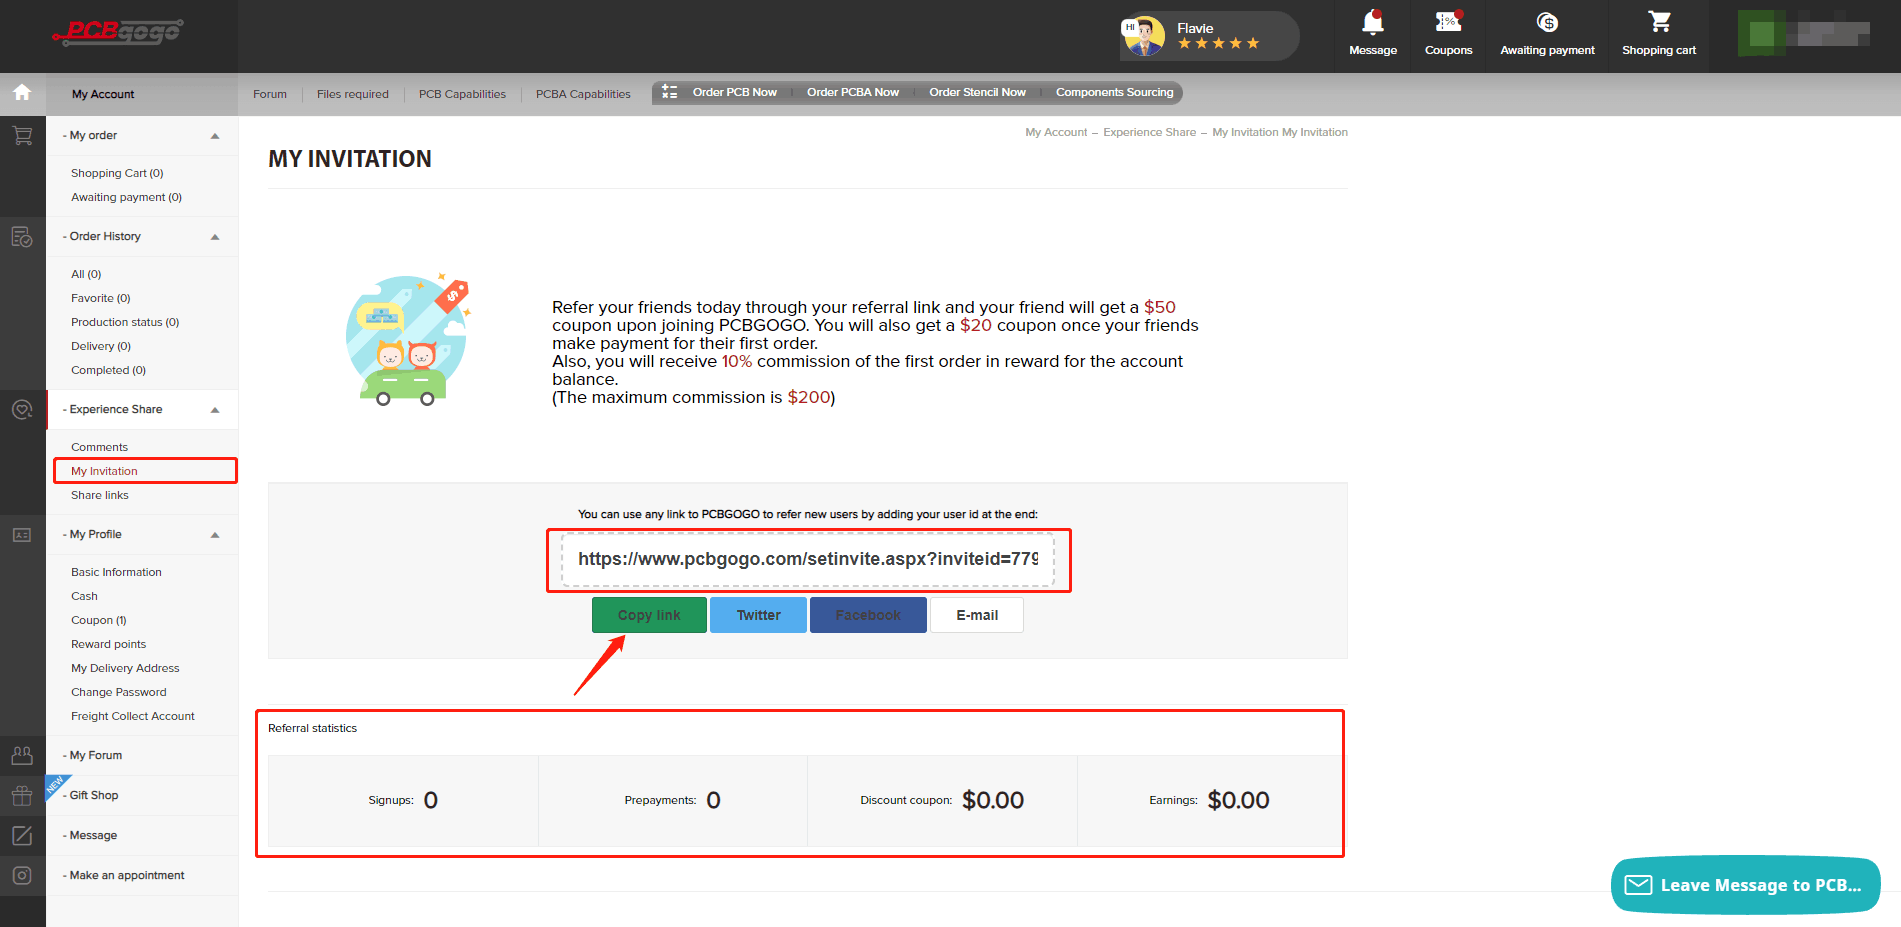Open PCB Capabilities nav link
The image size is (1901, 927).
coord(462,94)
